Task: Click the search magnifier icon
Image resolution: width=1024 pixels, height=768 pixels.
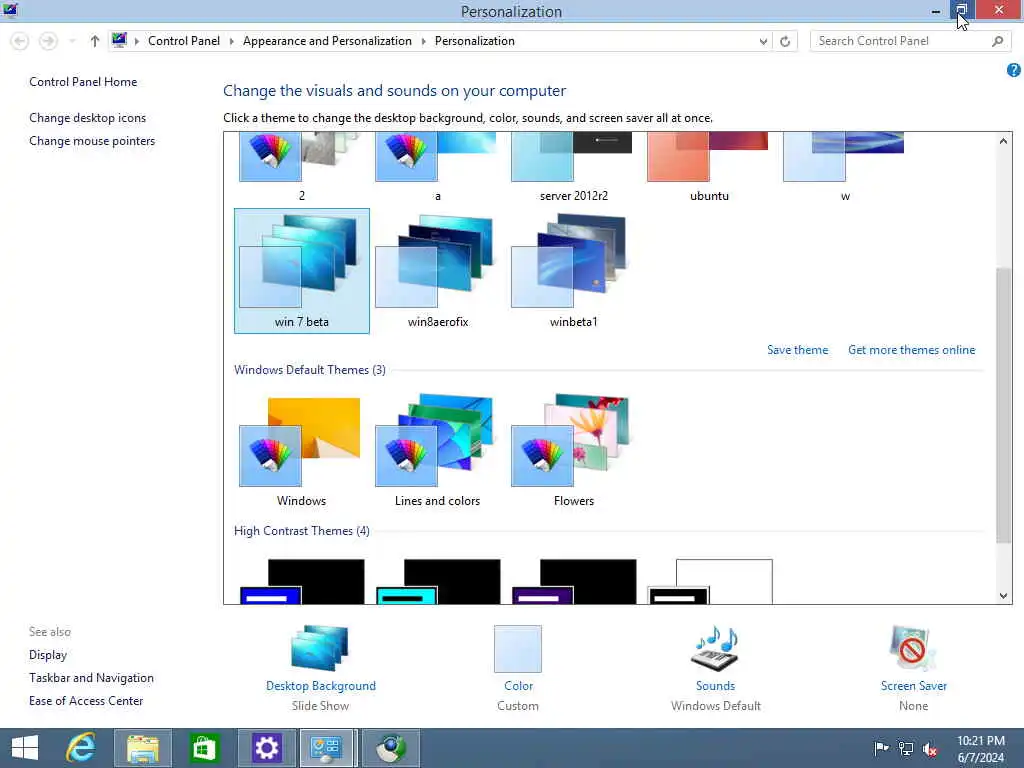Action: point(997,41)
